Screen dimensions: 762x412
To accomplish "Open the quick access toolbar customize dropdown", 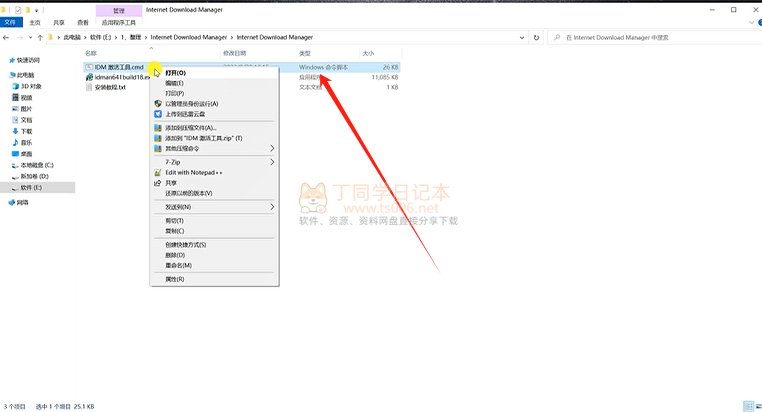I will (36, 10).
